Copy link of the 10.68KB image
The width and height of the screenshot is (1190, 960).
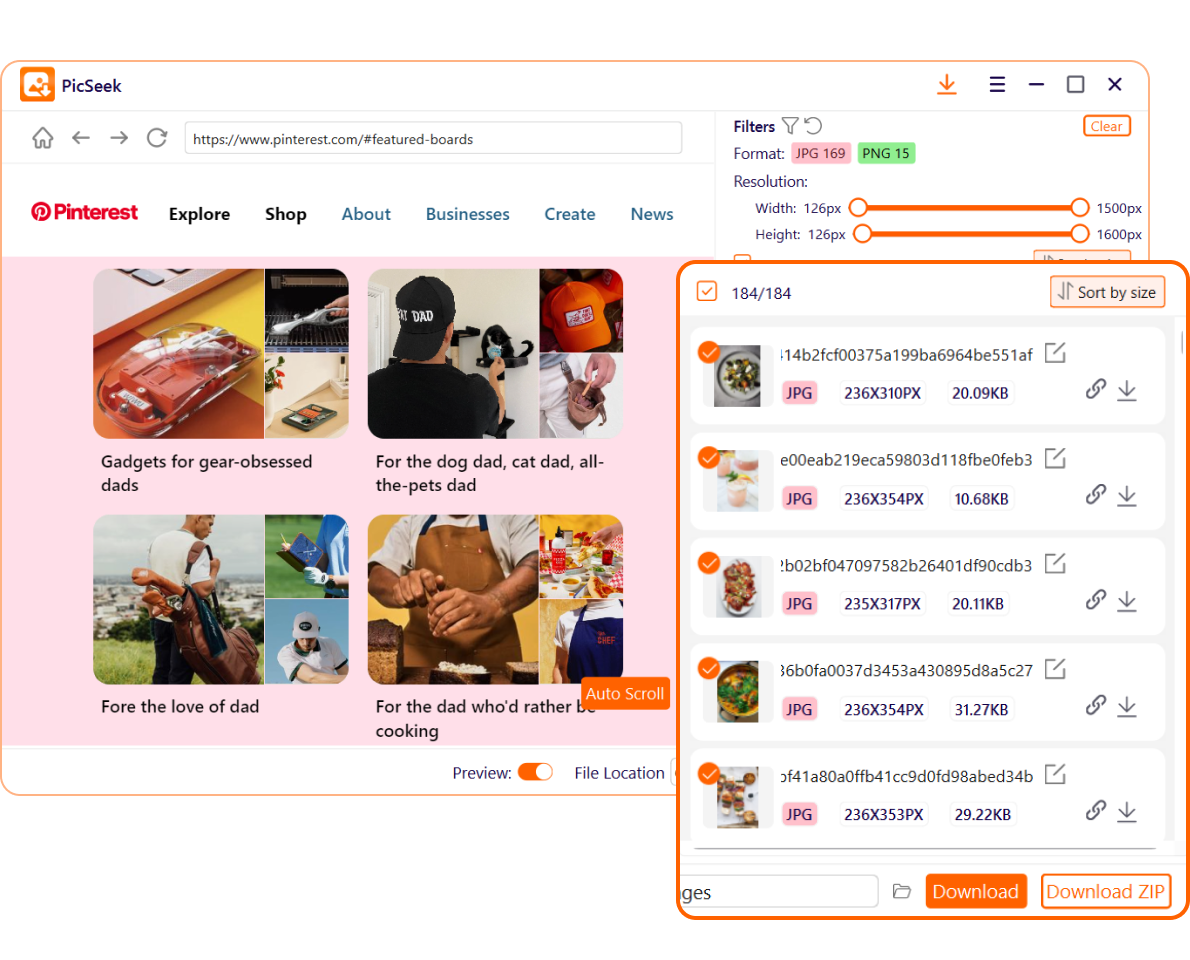[x=1095, y=495]
